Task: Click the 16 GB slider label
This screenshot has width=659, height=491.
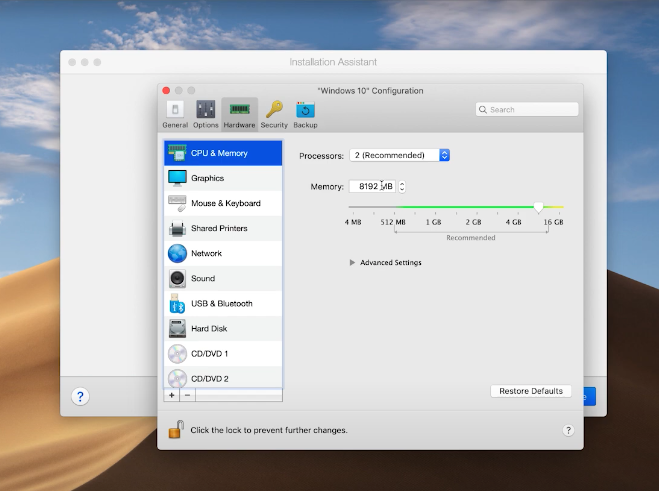Action: tap(553, 222)
